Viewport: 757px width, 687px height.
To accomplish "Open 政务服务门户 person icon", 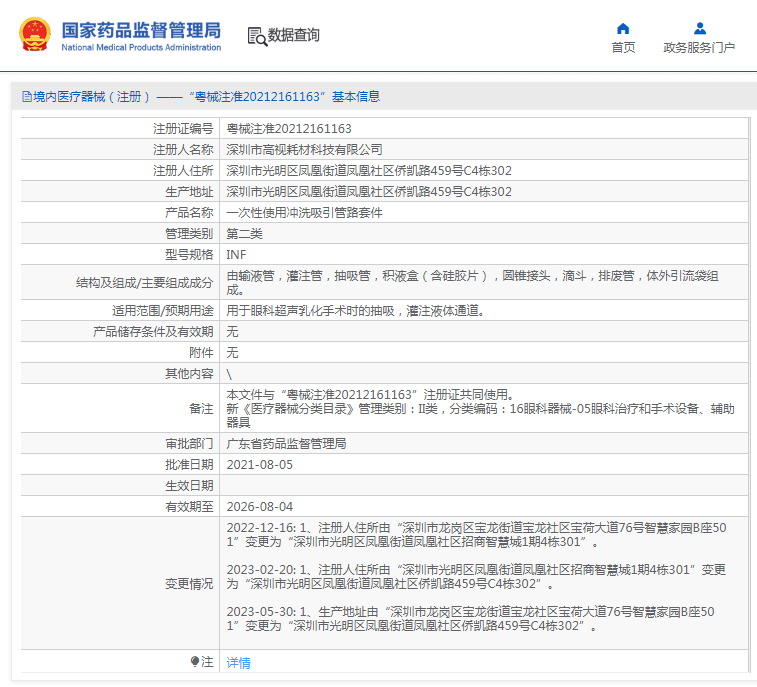I will click(x=700, y=28).
